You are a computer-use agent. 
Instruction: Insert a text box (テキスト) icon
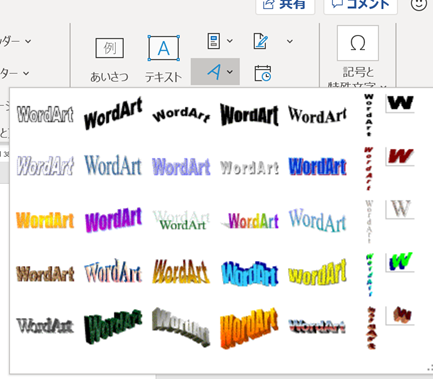click(x=163, y=48)
